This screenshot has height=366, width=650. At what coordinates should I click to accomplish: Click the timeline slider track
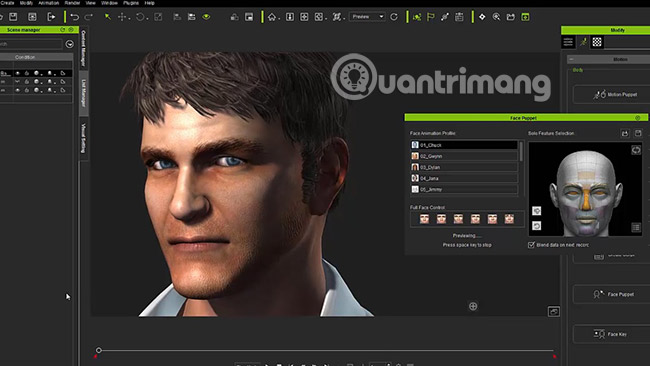[x=326, y=350]
